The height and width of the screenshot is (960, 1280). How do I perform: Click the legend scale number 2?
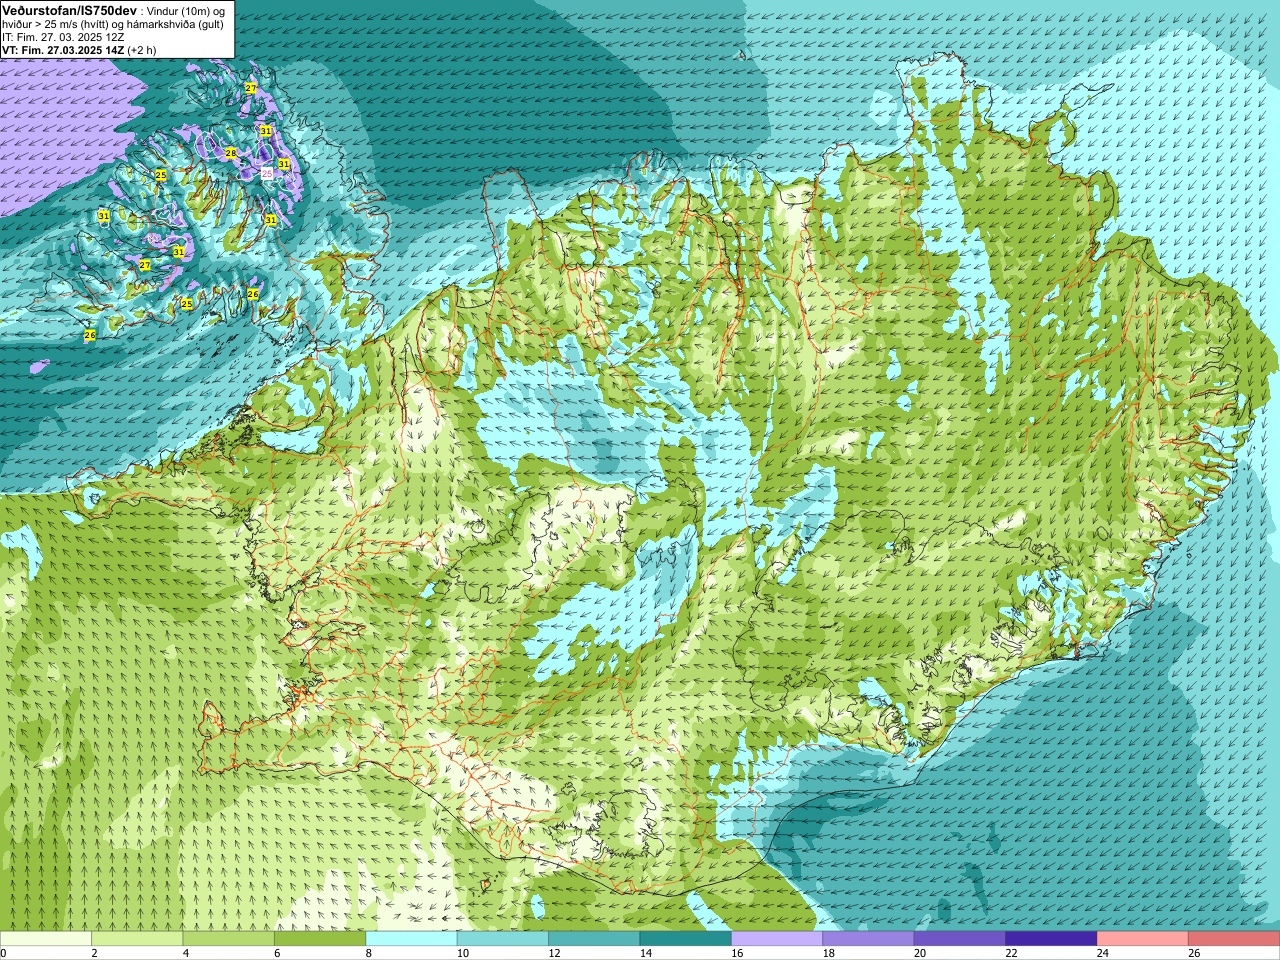[x=94, y=953]
